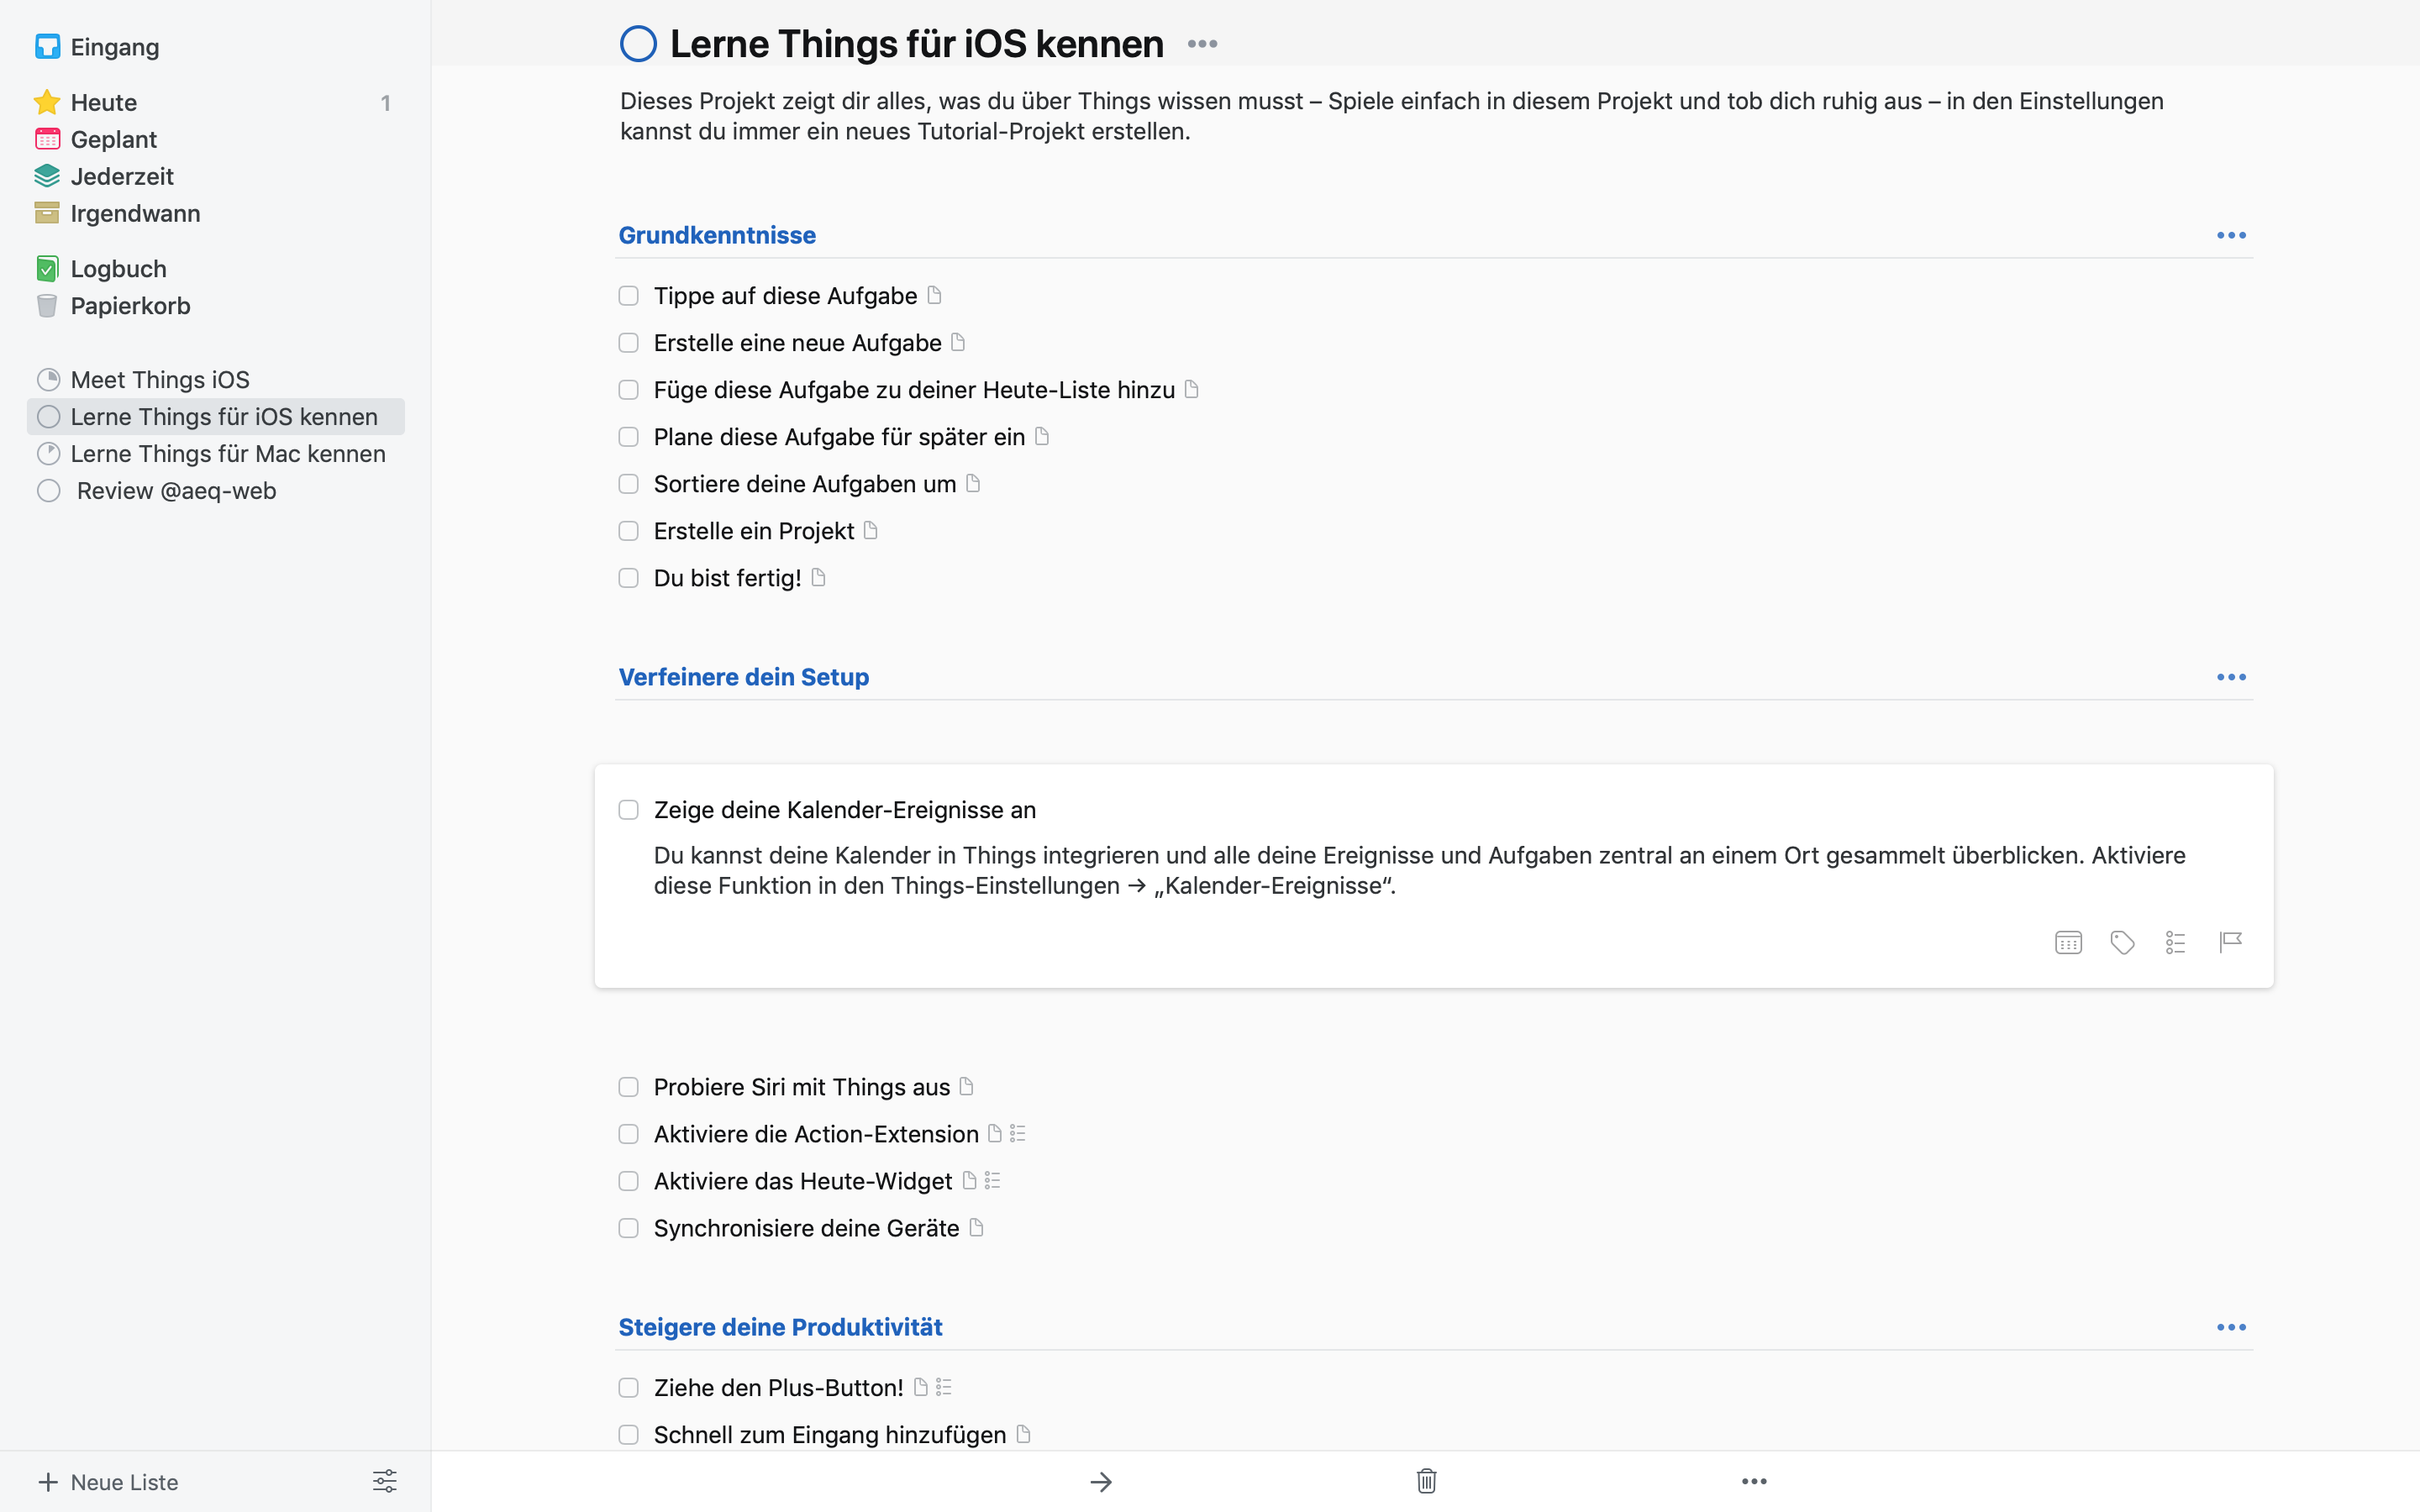Click Lerne Things für Mac progress icon

point(48,454)
